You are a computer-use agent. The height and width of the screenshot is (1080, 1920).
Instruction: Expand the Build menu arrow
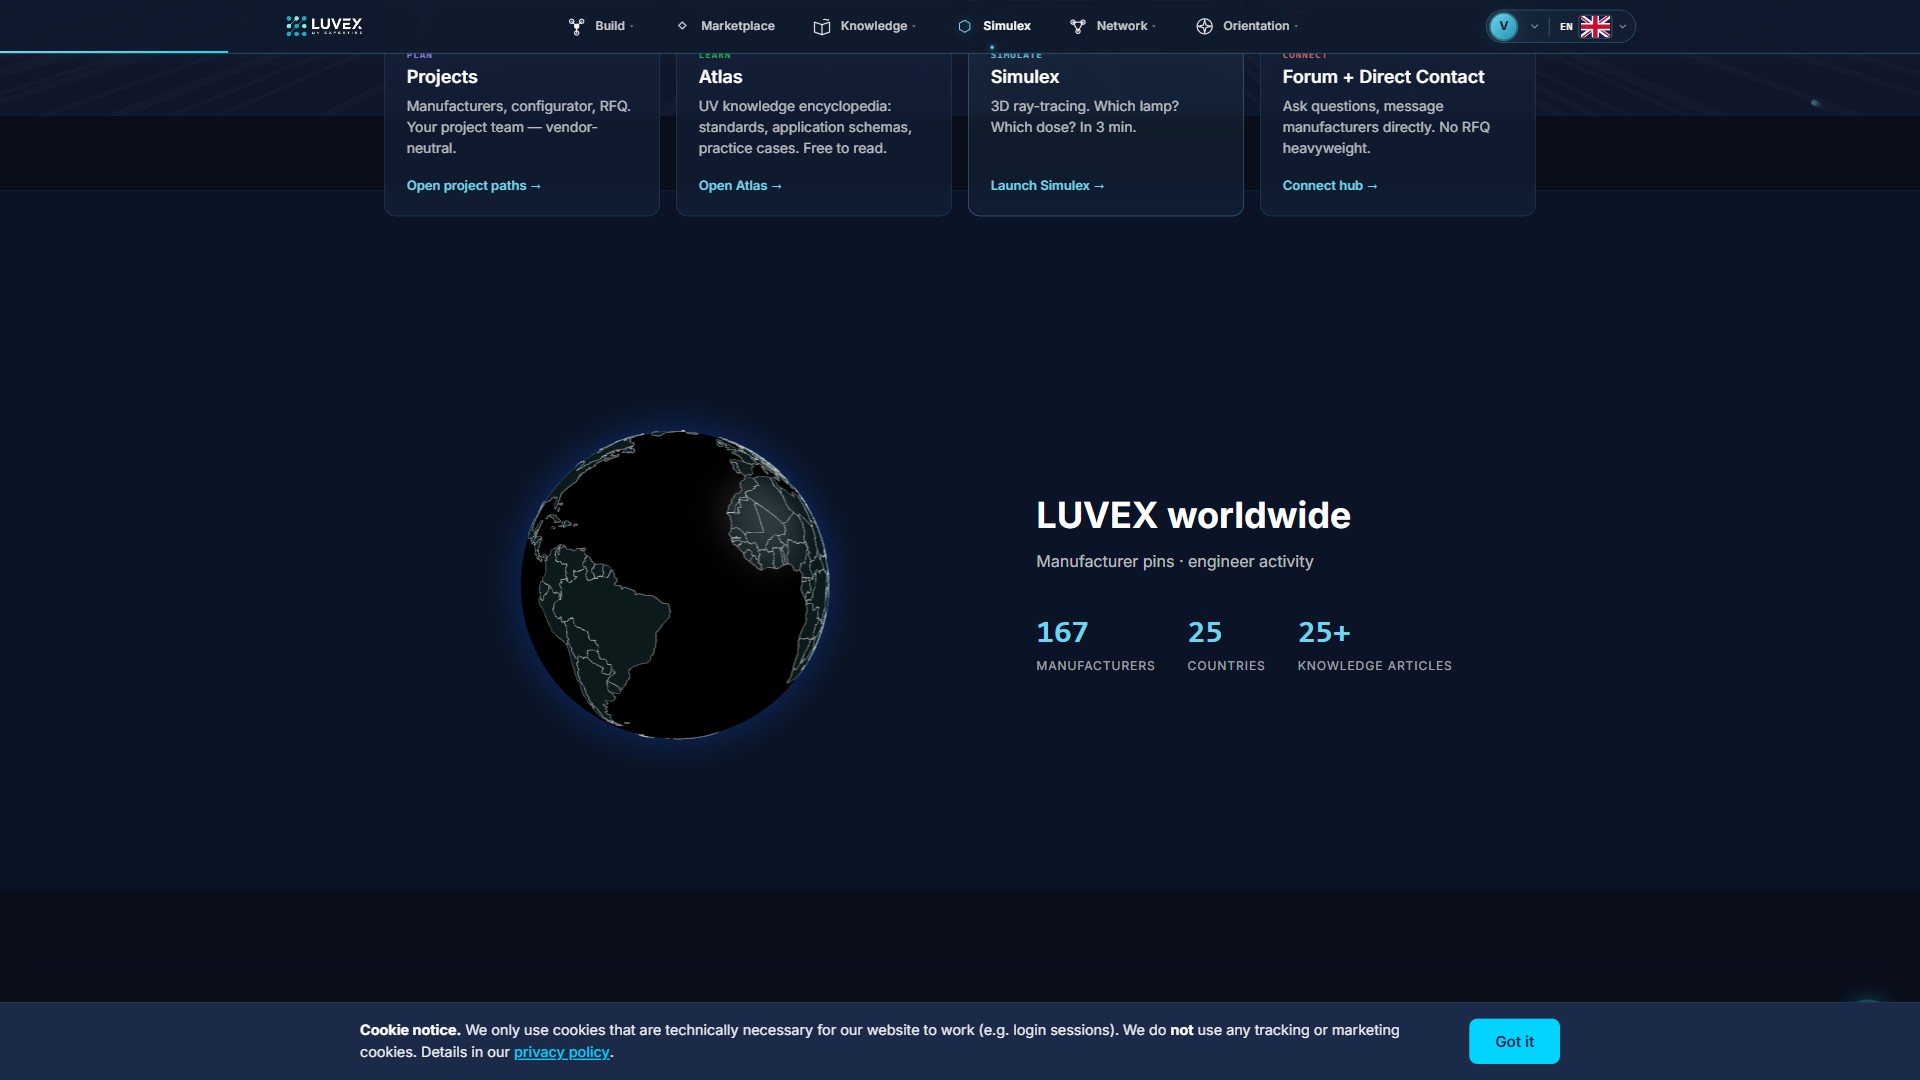pyautogui.click(x=632, y=27)
